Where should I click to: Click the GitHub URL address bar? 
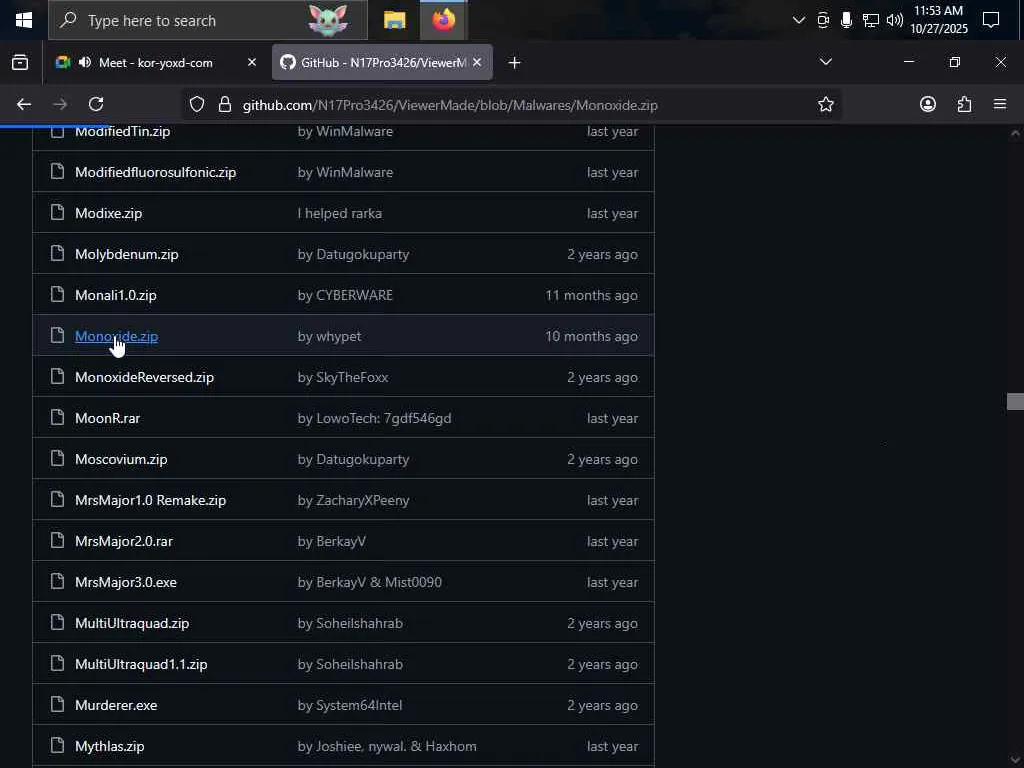point(450,105)
